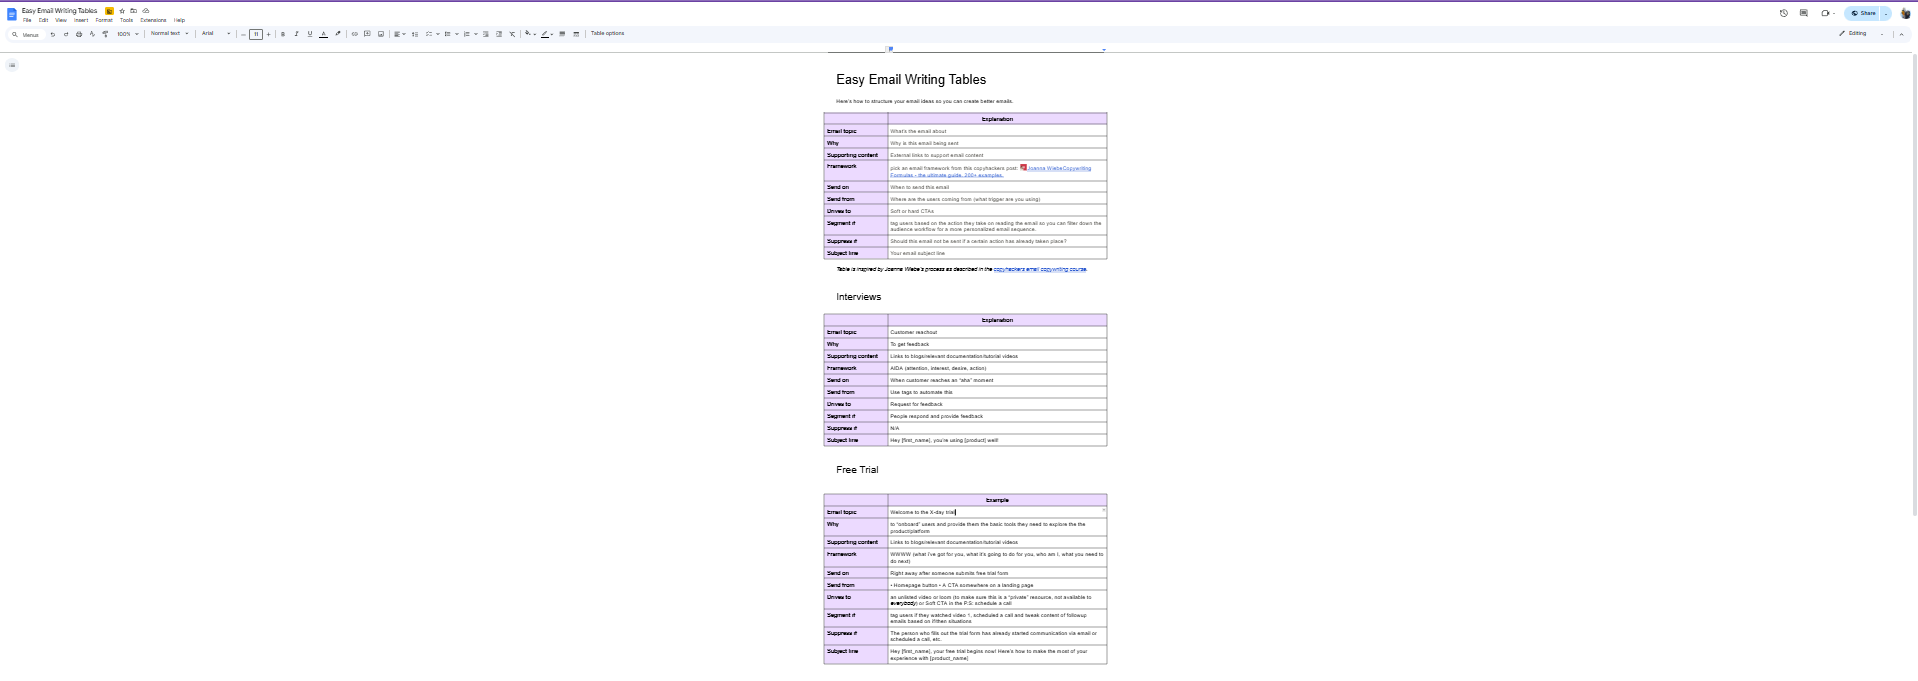Viewport: 1918px width, 681px height.
Task: Open Google account avatar
Action: (x=1905, y=13)
